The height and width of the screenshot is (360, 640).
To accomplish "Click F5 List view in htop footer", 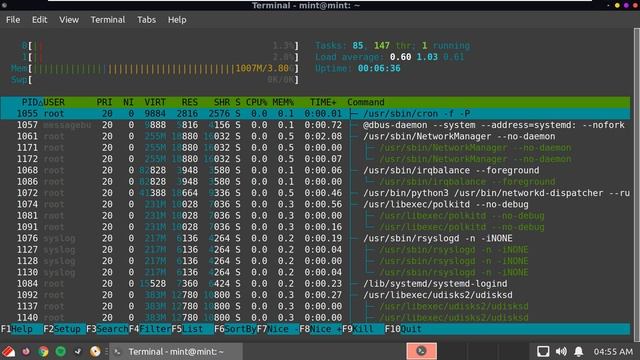I will [193, 329].
